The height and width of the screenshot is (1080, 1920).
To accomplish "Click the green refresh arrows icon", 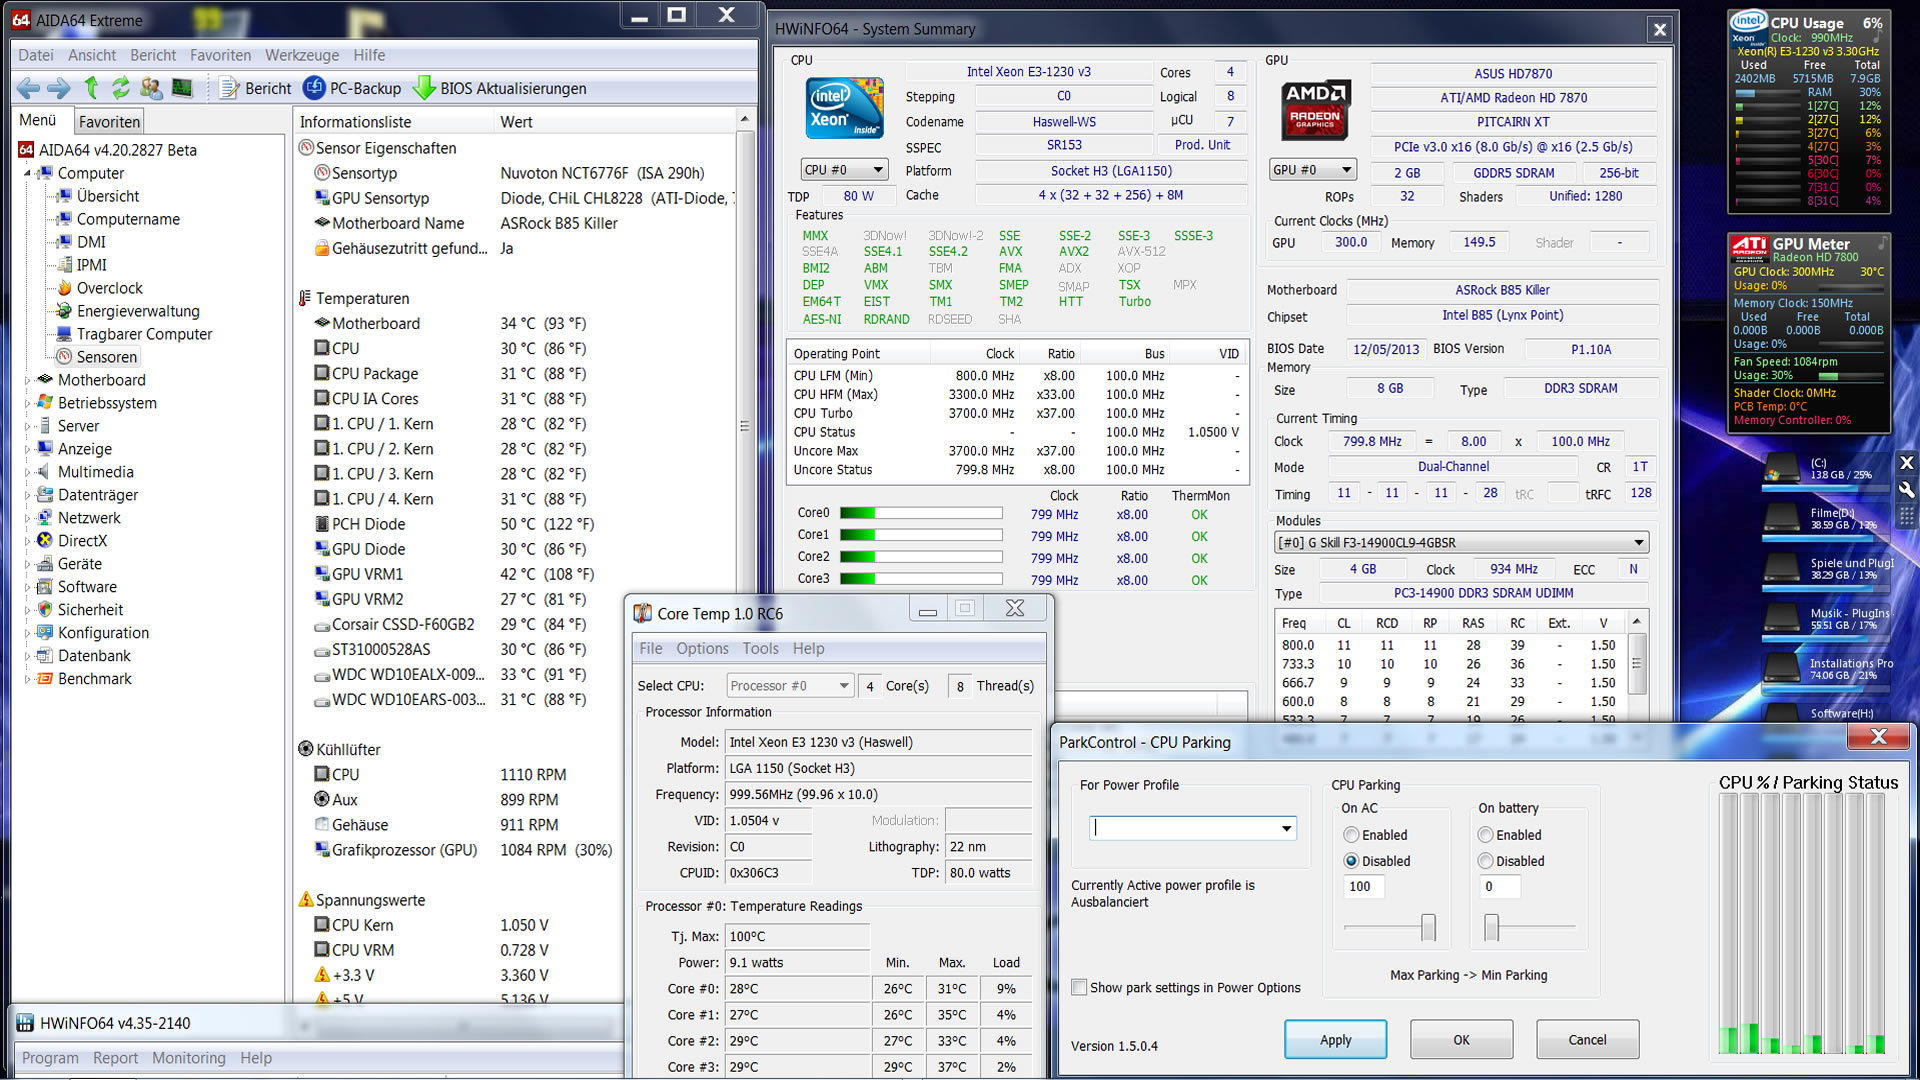I will tap(121, 88).
